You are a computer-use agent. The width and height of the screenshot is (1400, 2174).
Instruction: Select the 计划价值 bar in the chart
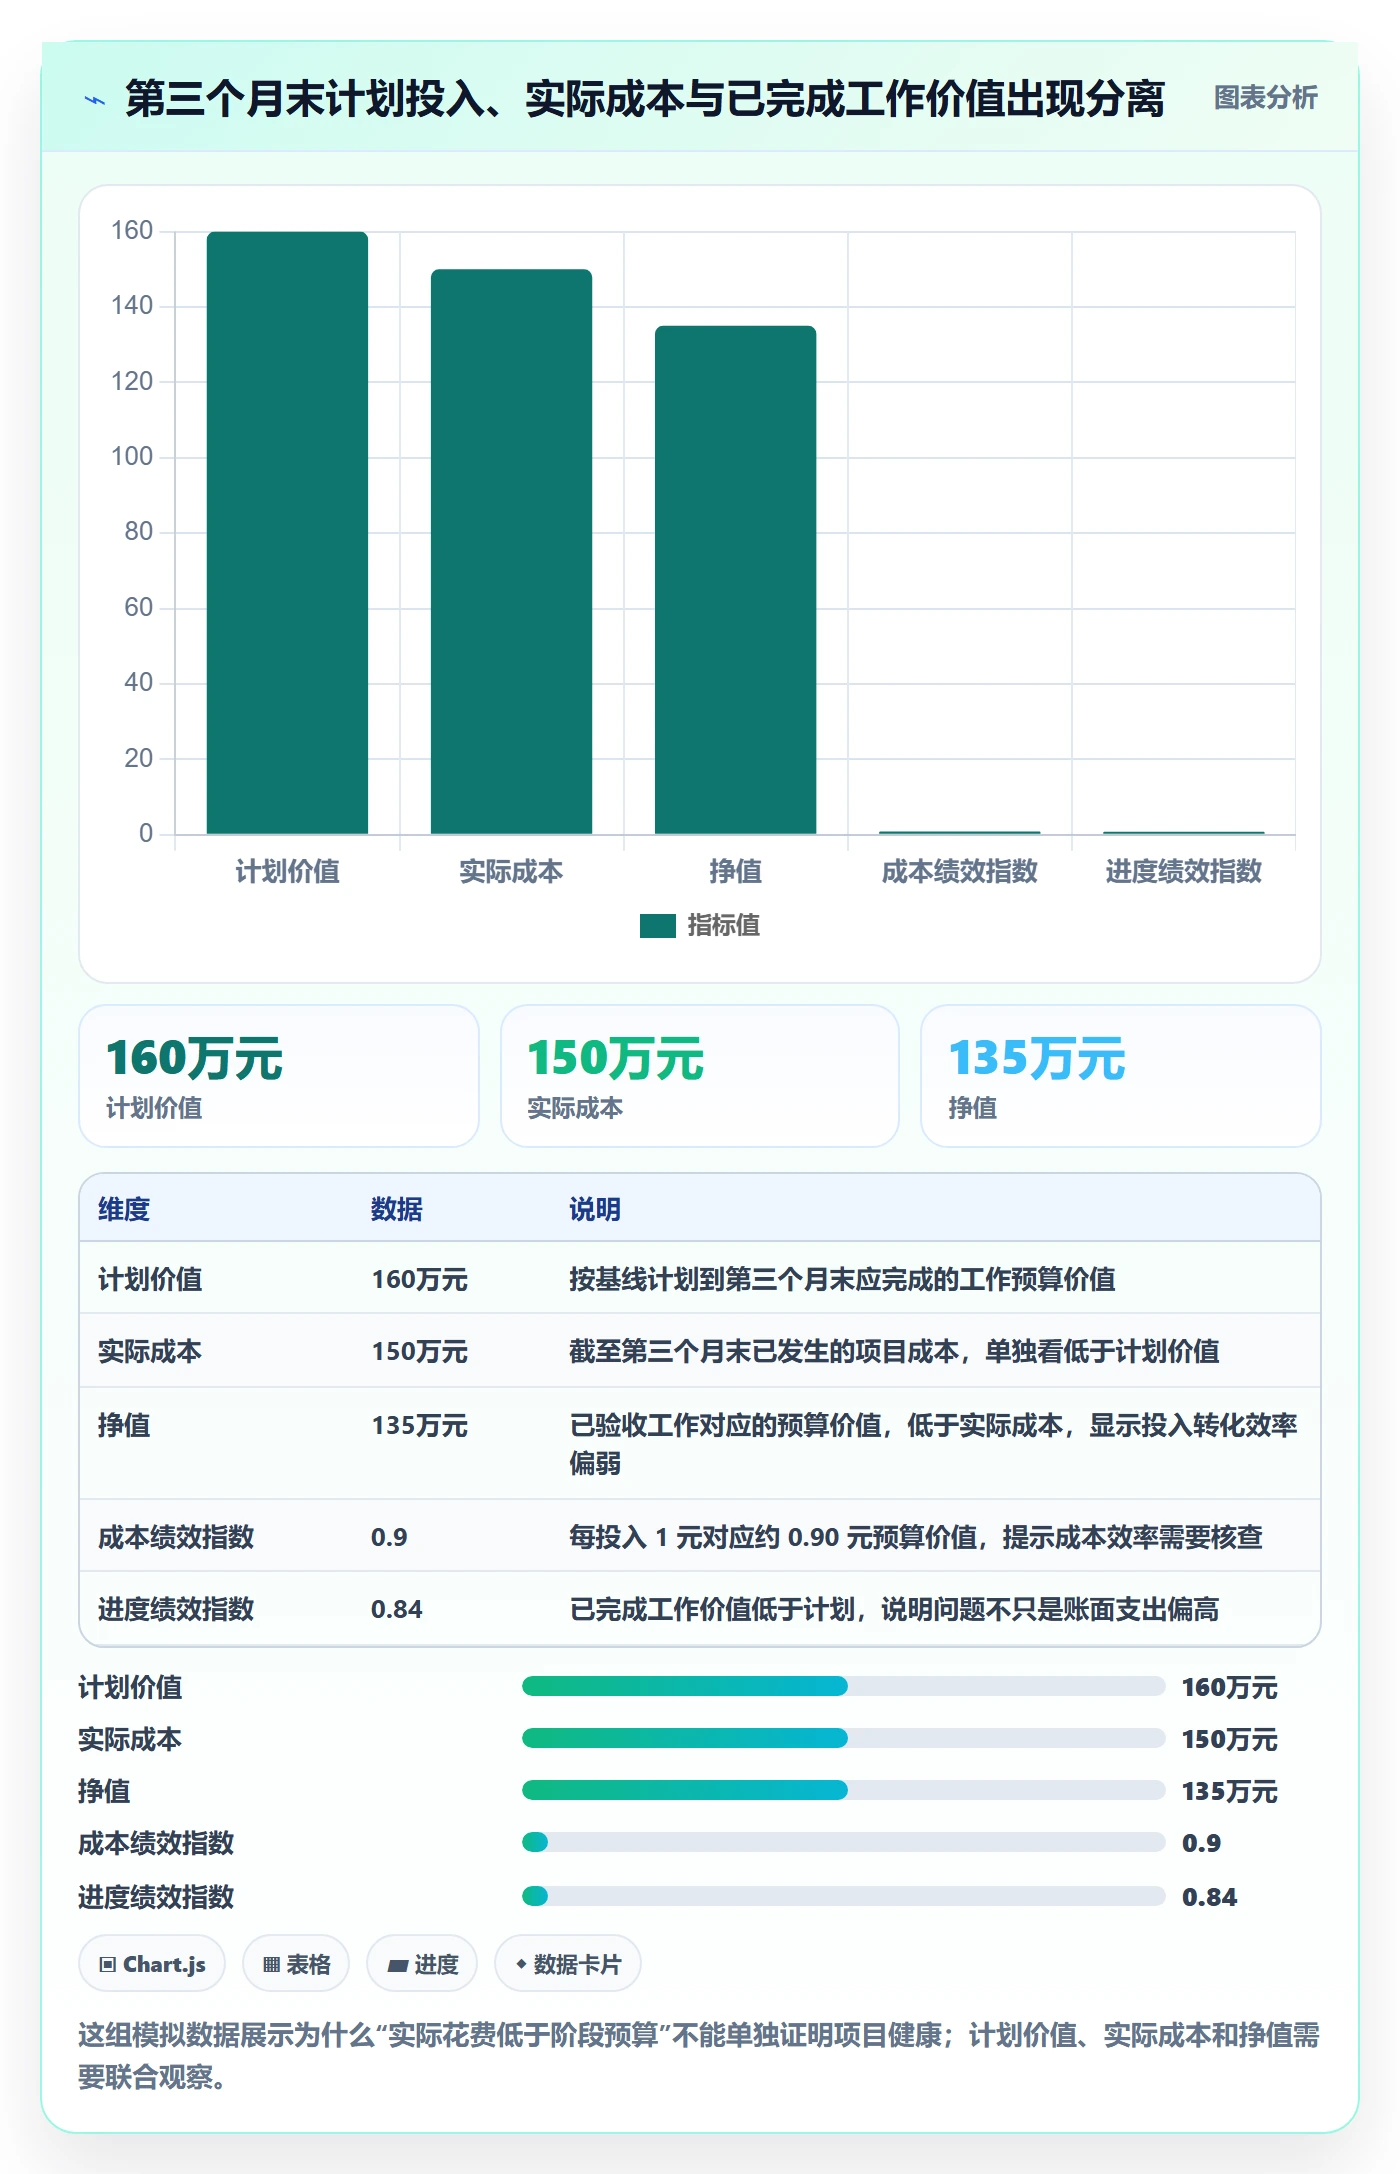point(287,532)
